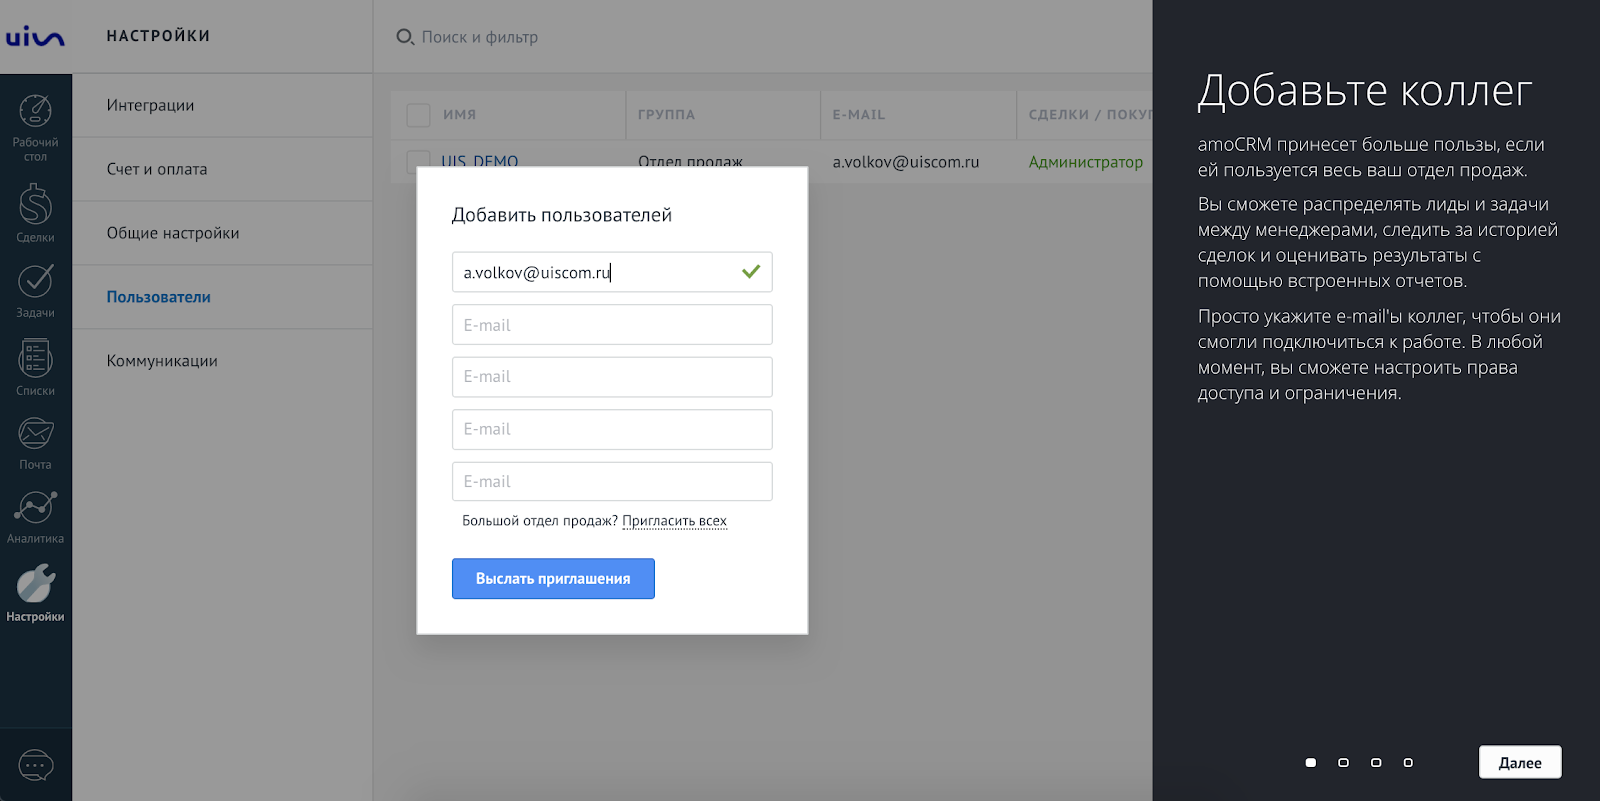Select the fourth onboarding step dot
This screenshot has width=1600, height=801.
click(1408, 763)
